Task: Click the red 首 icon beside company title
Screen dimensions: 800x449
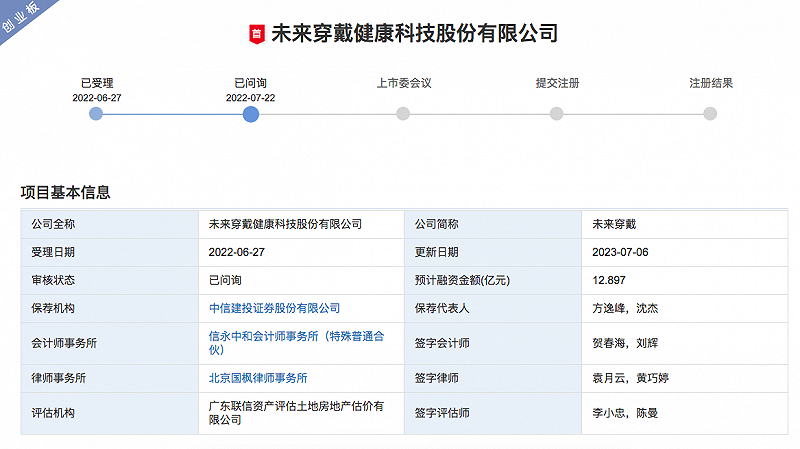Action: tap(256, 34)
